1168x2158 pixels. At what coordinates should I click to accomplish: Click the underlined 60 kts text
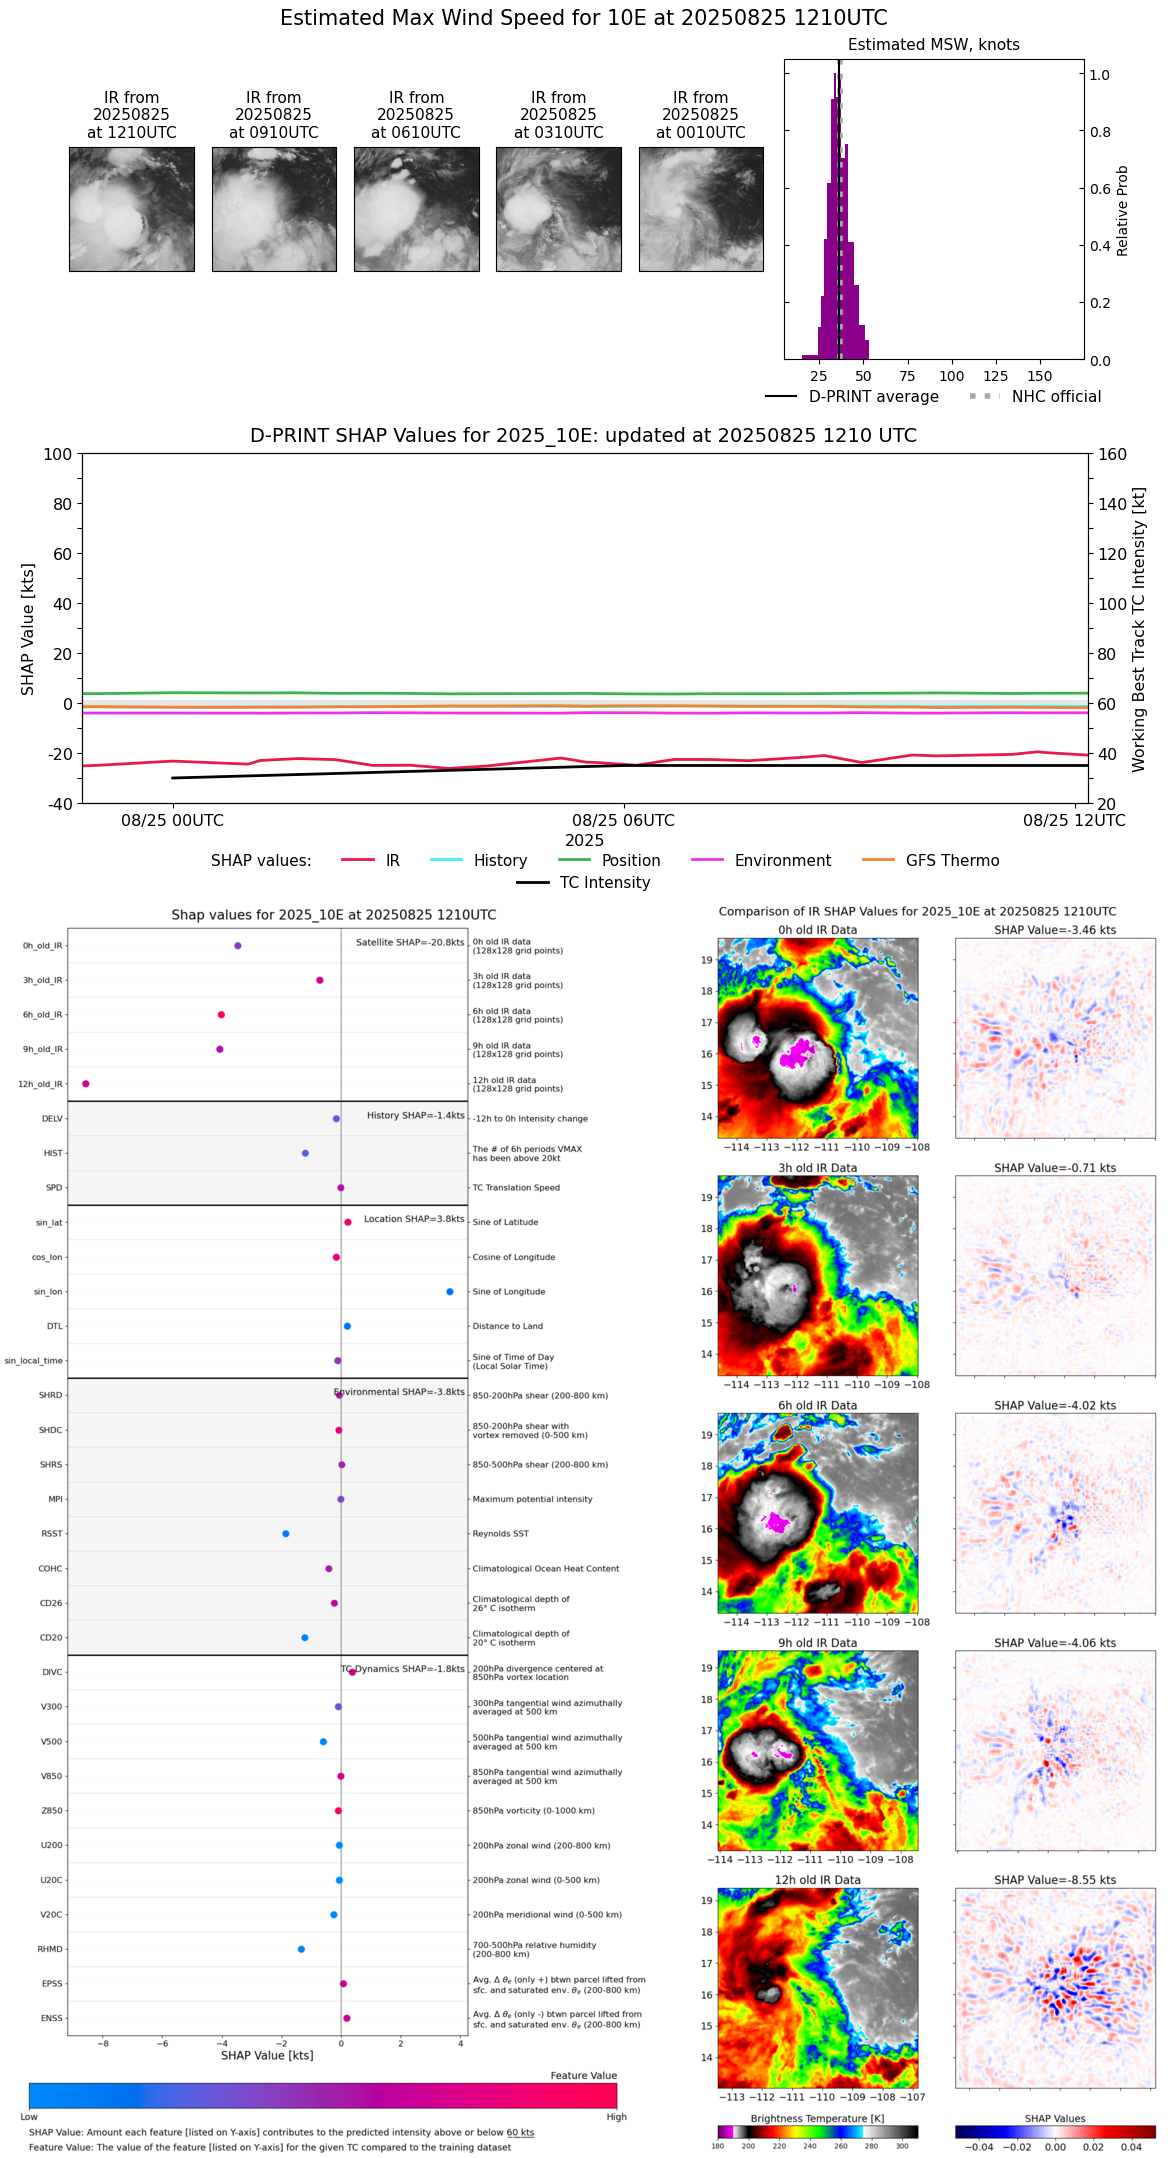520,2132
